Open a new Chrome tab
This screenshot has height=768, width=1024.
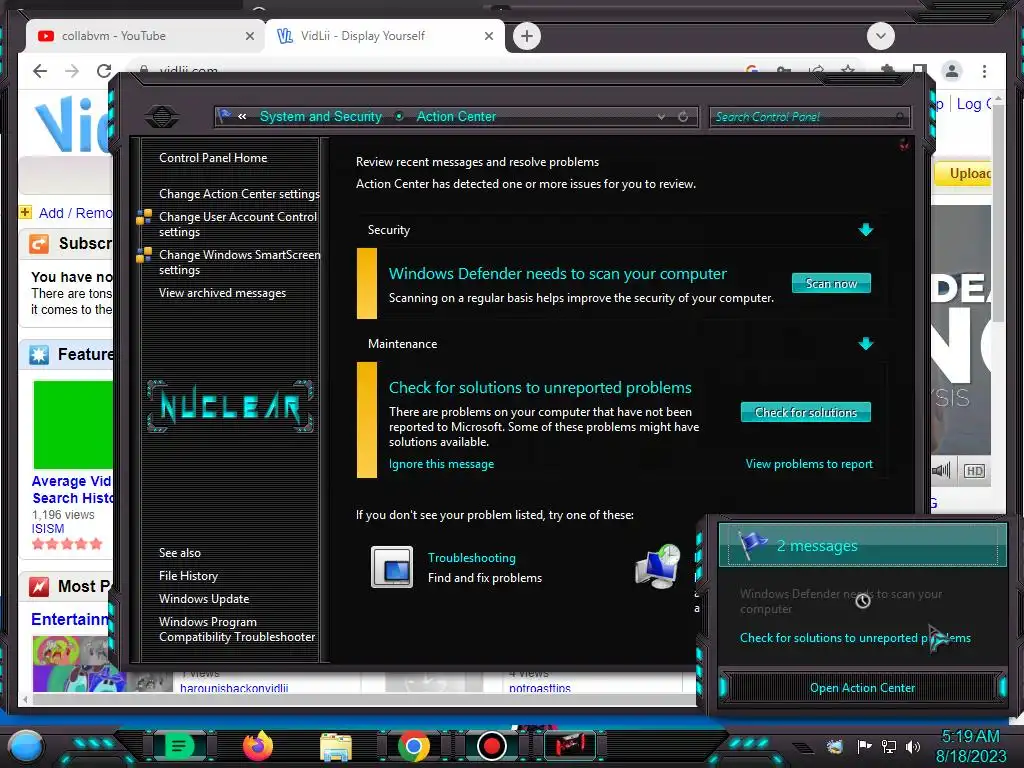tap(527, 36)
